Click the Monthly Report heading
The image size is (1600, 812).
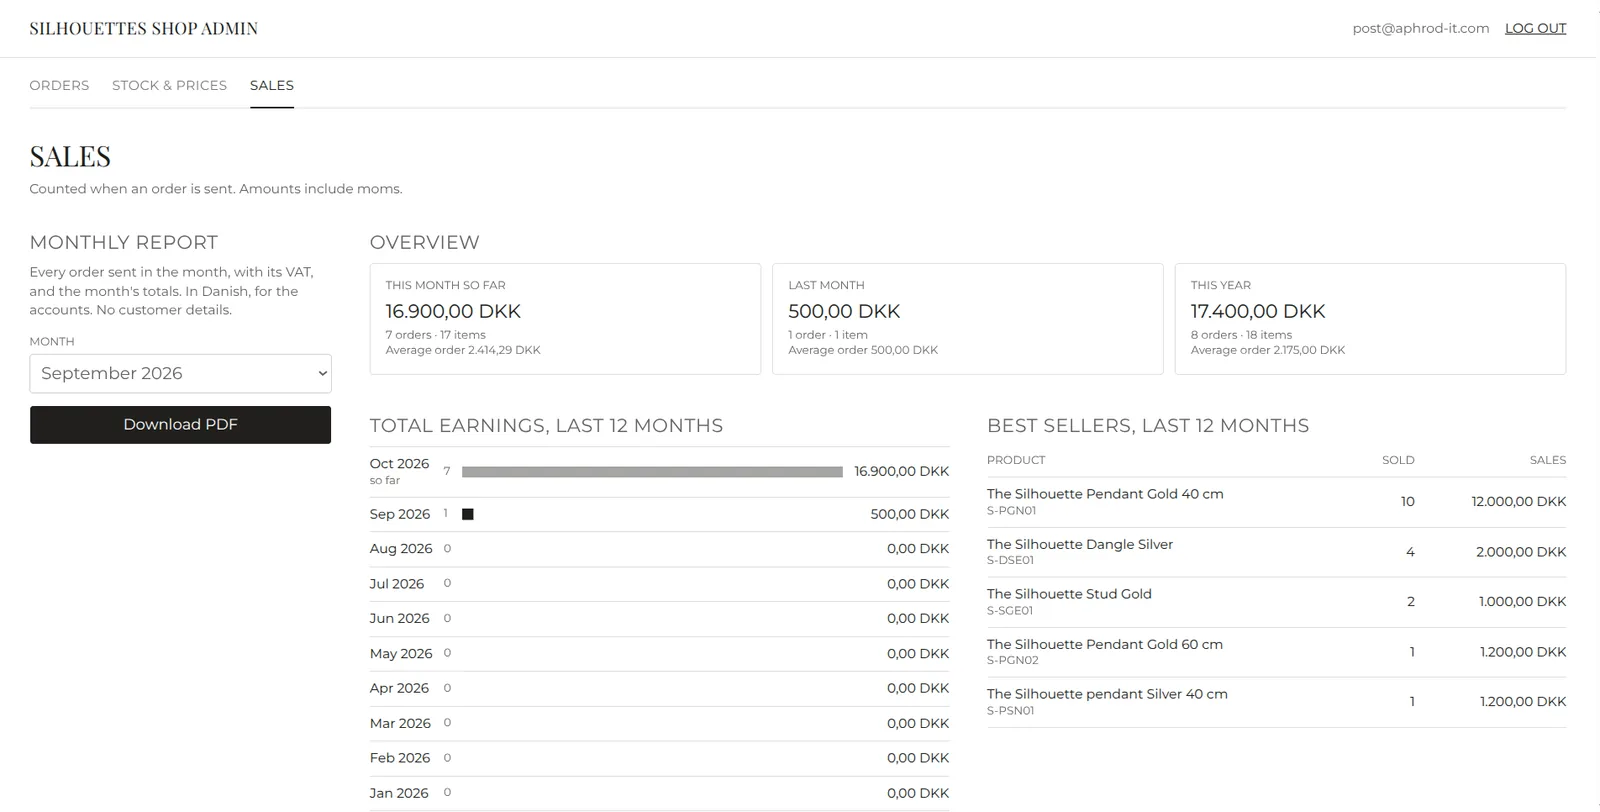click(x=124, y=243)
